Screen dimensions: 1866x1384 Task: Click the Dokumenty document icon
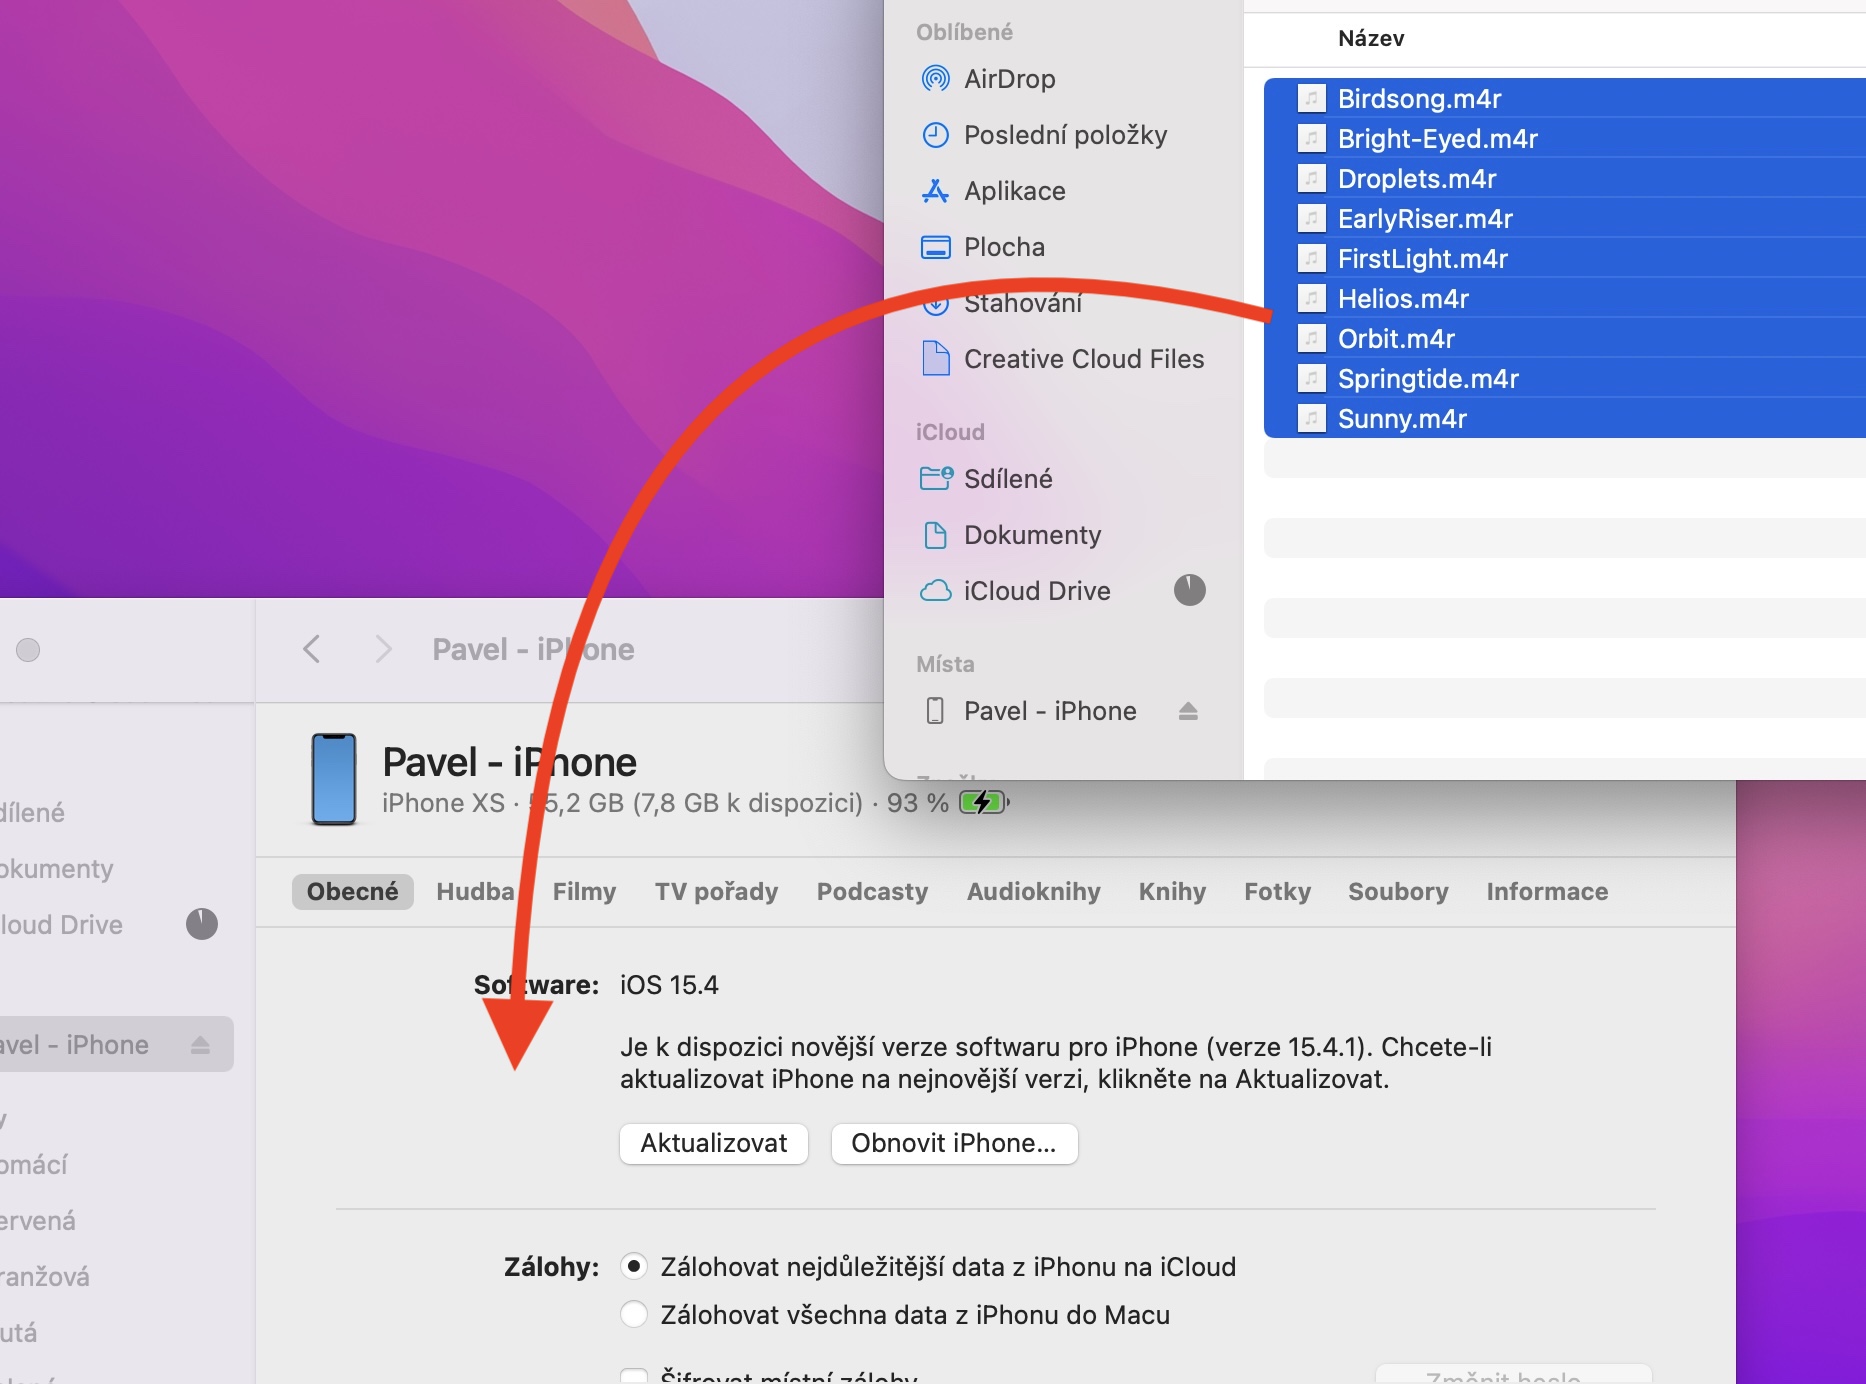pos(935,535)
